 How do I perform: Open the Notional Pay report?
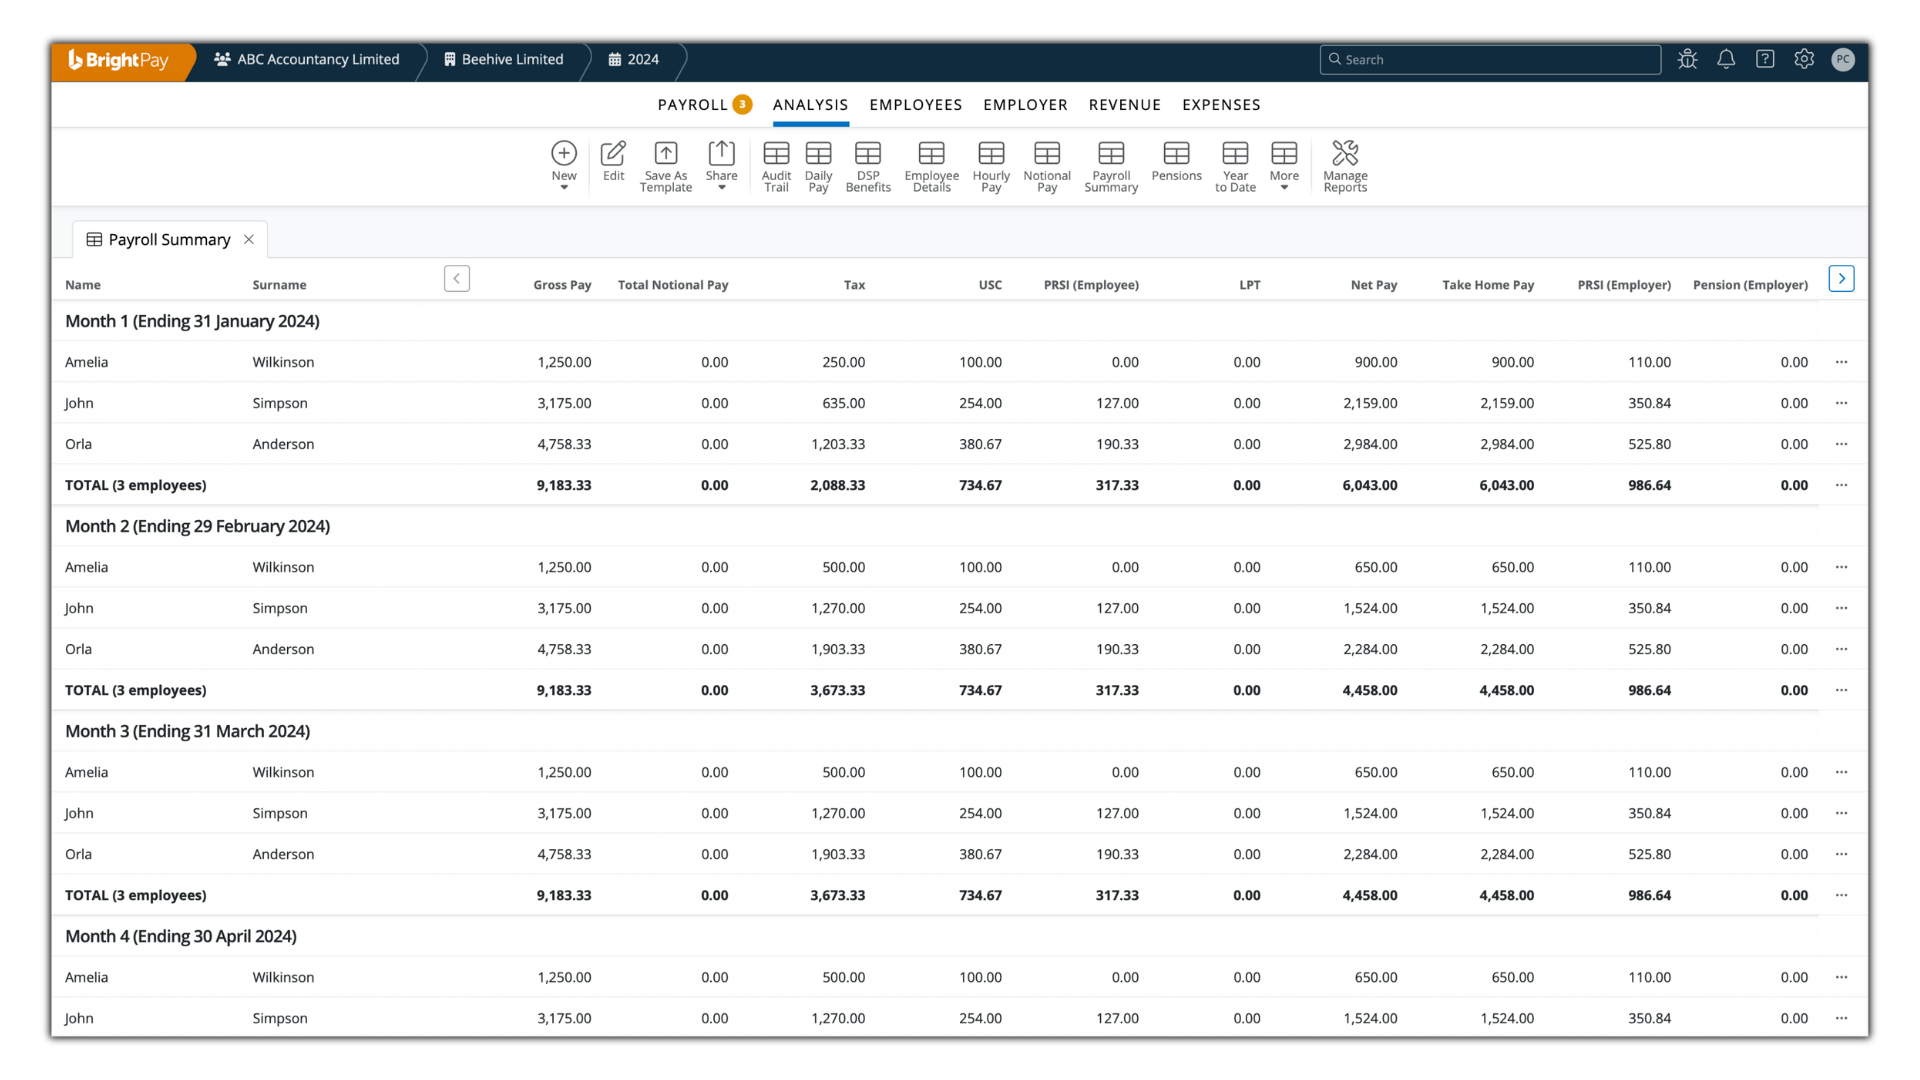(x=1047, y=166)
